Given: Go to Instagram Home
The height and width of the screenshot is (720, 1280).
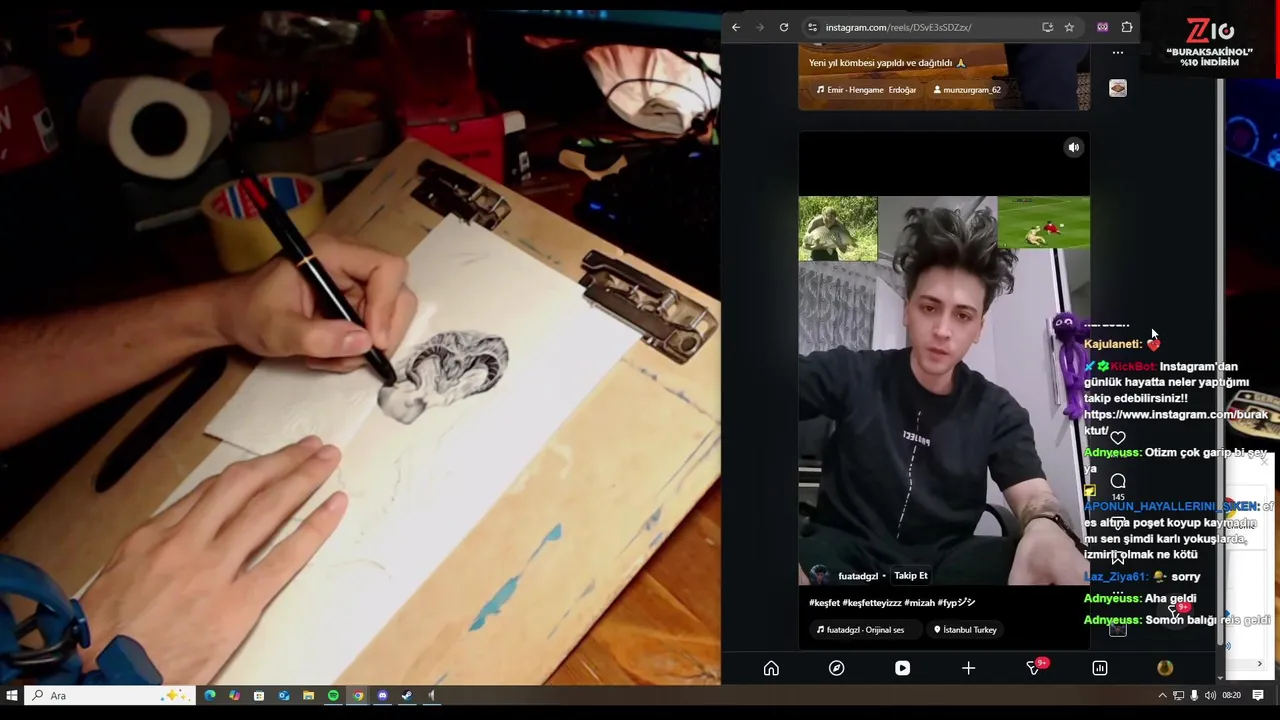Looking at the screenshot, I should 771,668.
